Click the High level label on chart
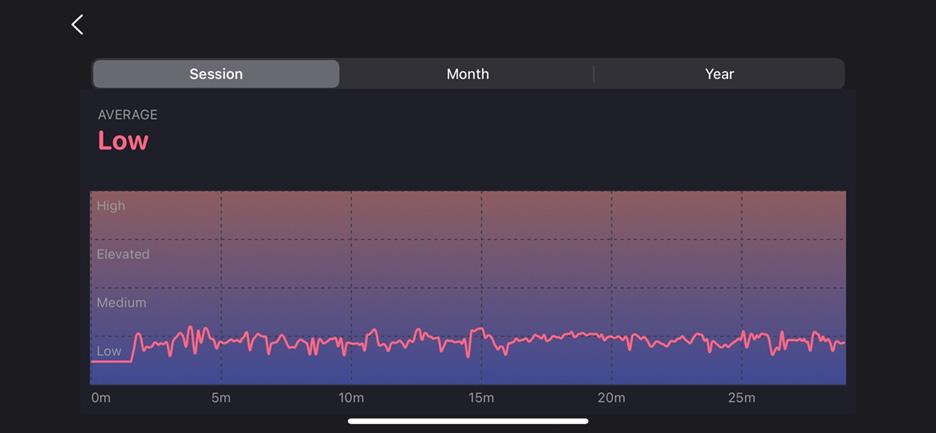This screenshot has height=433, width=936. pyautogui.click(x=111, y=206)
